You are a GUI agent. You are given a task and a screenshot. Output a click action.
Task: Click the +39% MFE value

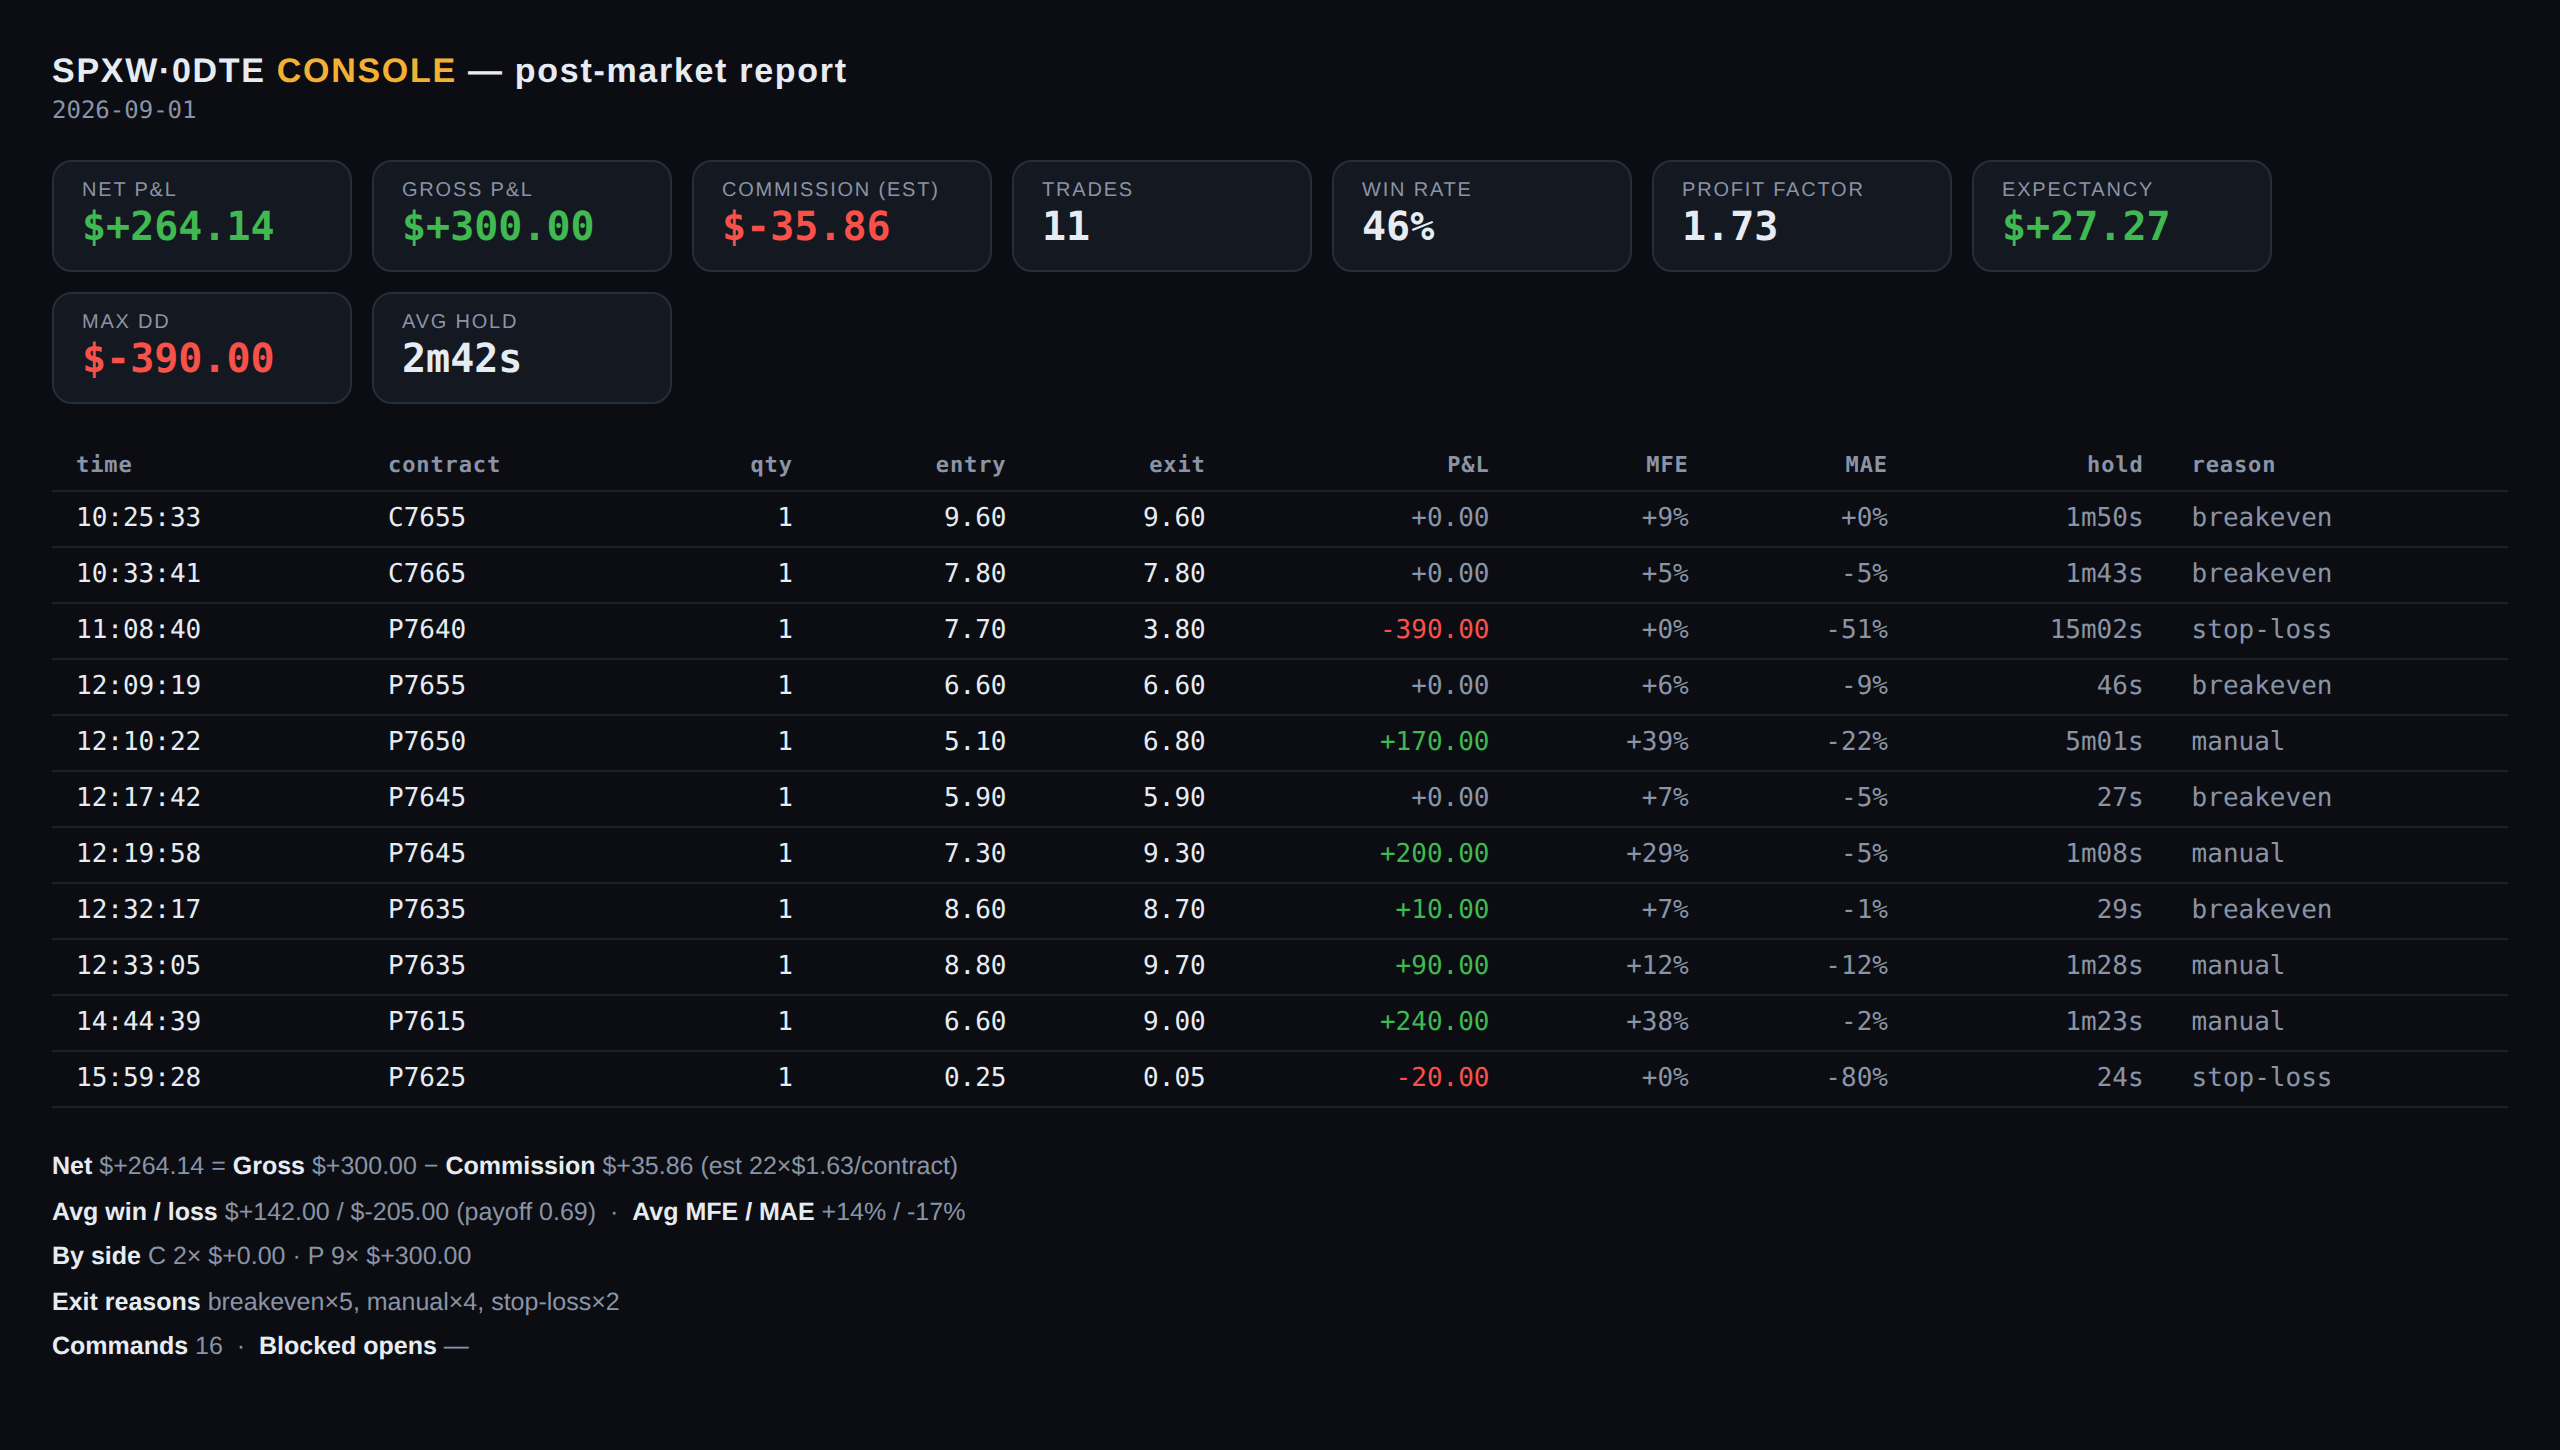[x=1657, y=742]
